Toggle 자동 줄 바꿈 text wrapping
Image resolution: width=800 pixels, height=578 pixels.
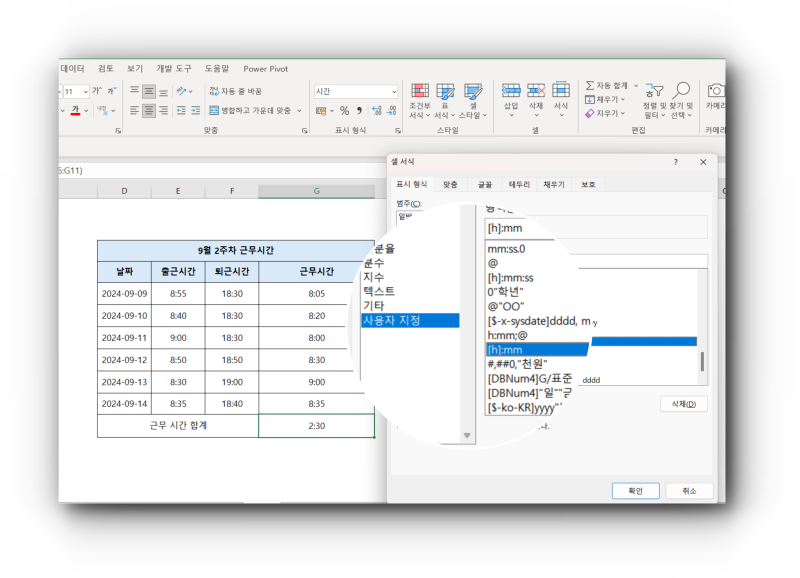[235, 91]
